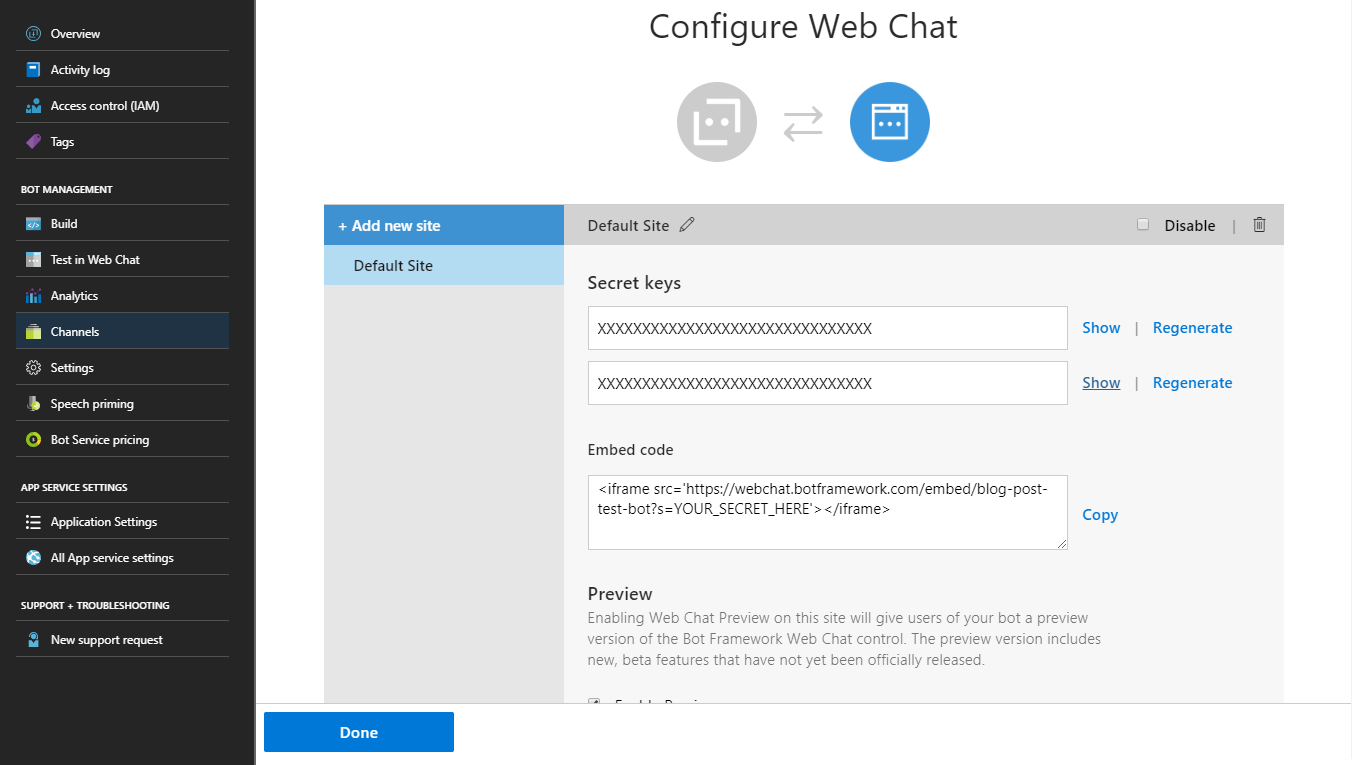Viewport: 1352px width, 765px height.
Task: Toggle the Disable checkbox for Default Site
Action: 1143,225
